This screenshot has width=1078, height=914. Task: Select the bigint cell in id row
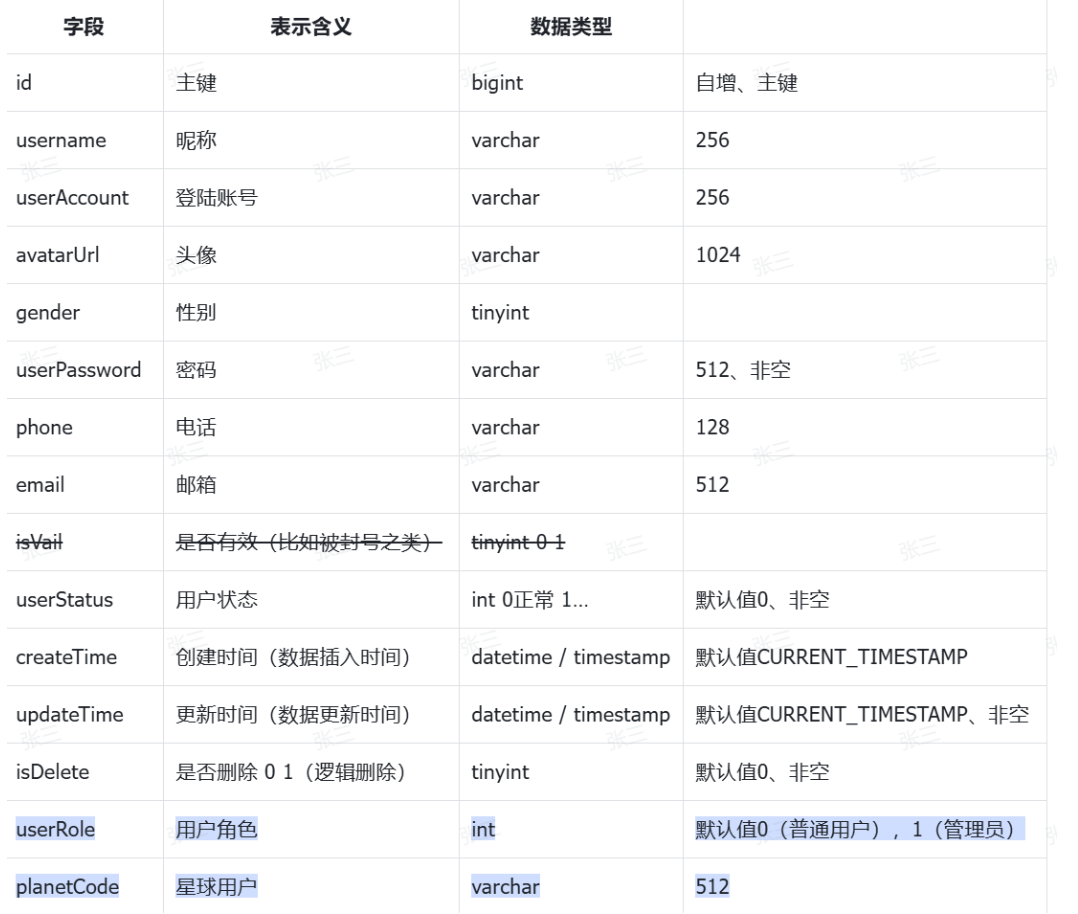497,84
